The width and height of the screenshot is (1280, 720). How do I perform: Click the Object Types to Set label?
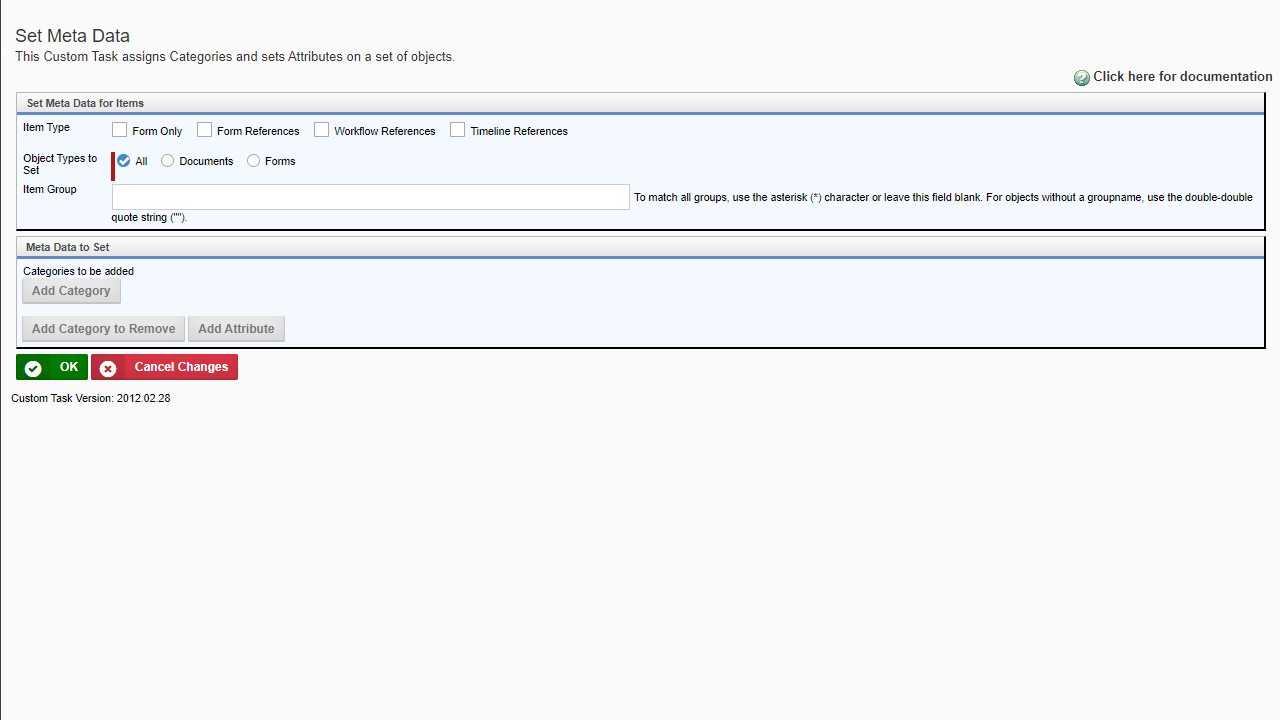(61, 164)
